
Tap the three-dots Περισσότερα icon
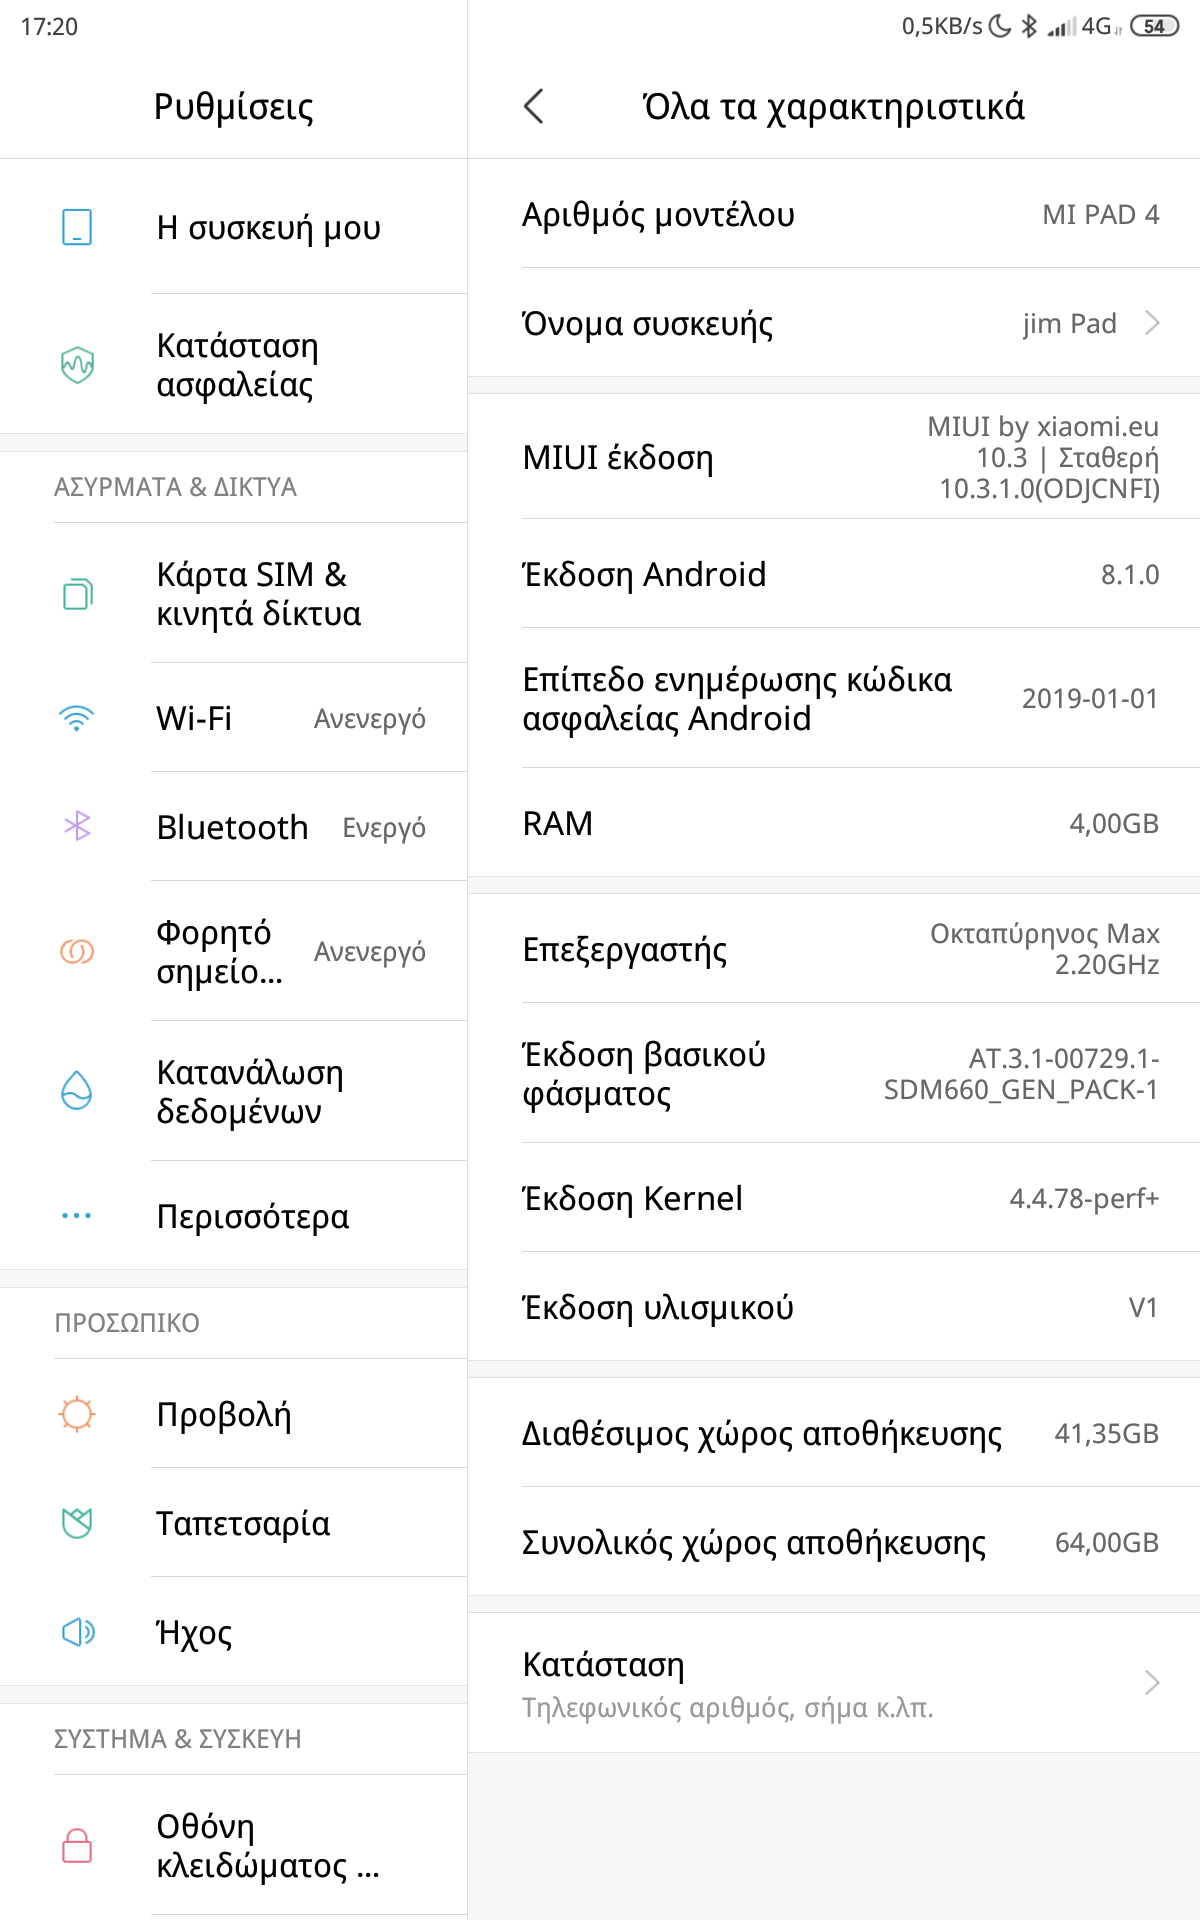[x=77, y=1216]
